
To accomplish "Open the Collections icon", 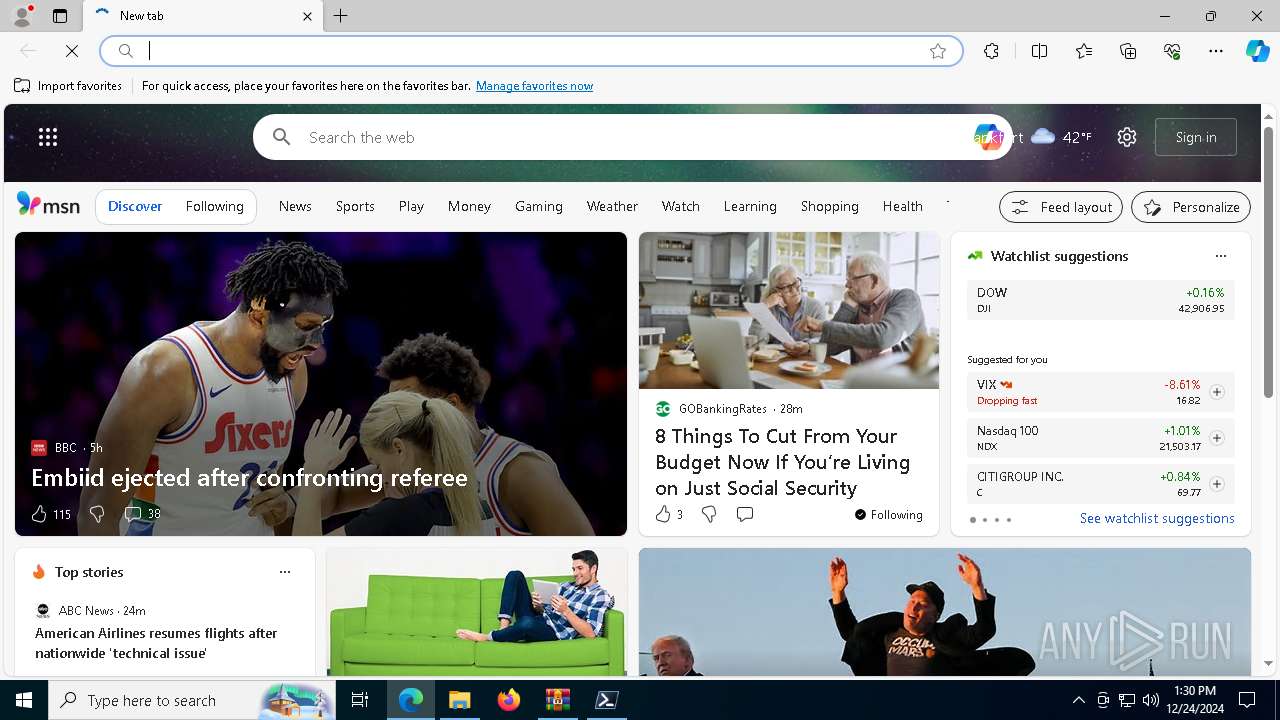I will pos(1128,51).
